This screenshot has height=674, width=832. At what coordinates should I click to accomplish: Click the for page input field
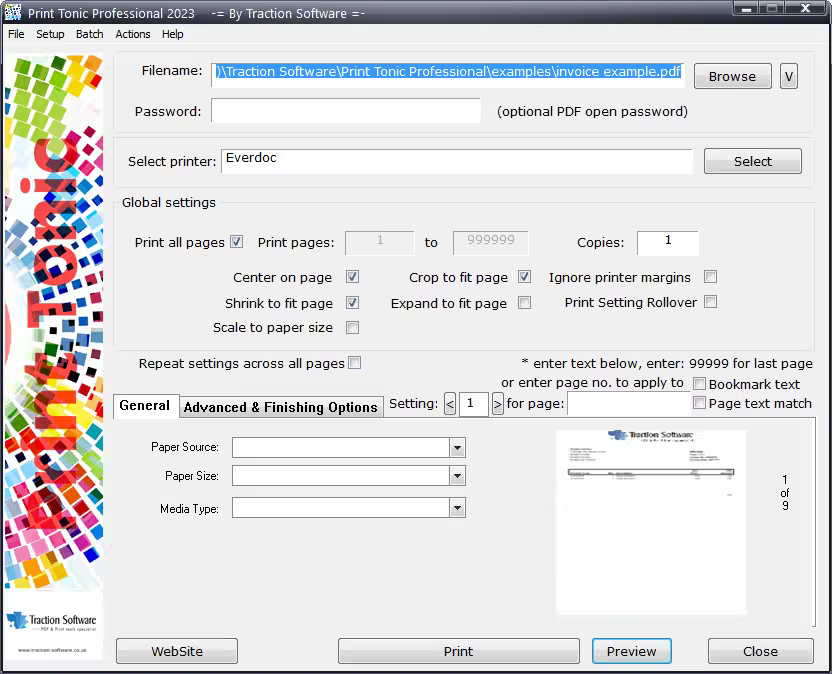point(628,404)
